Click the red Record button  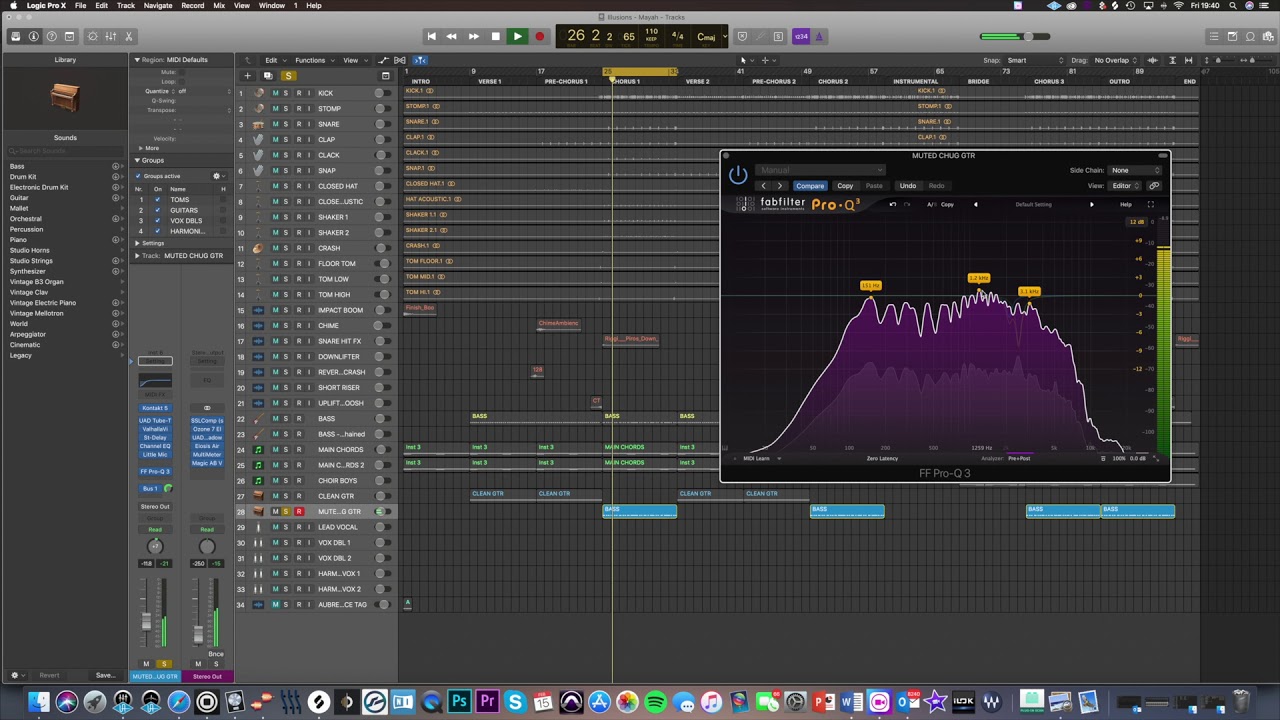(539, 36)
